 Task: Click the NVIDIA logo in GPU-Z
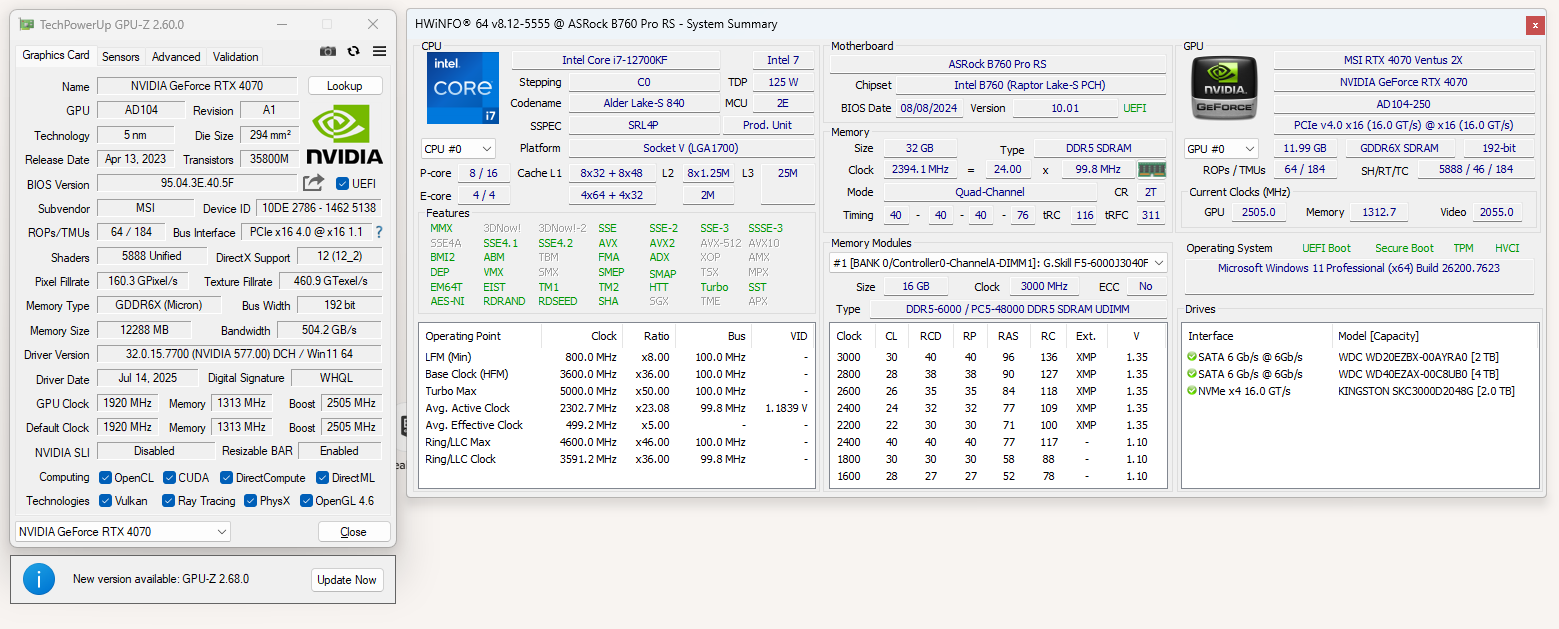pyautogui.click(x=345, y=135)
